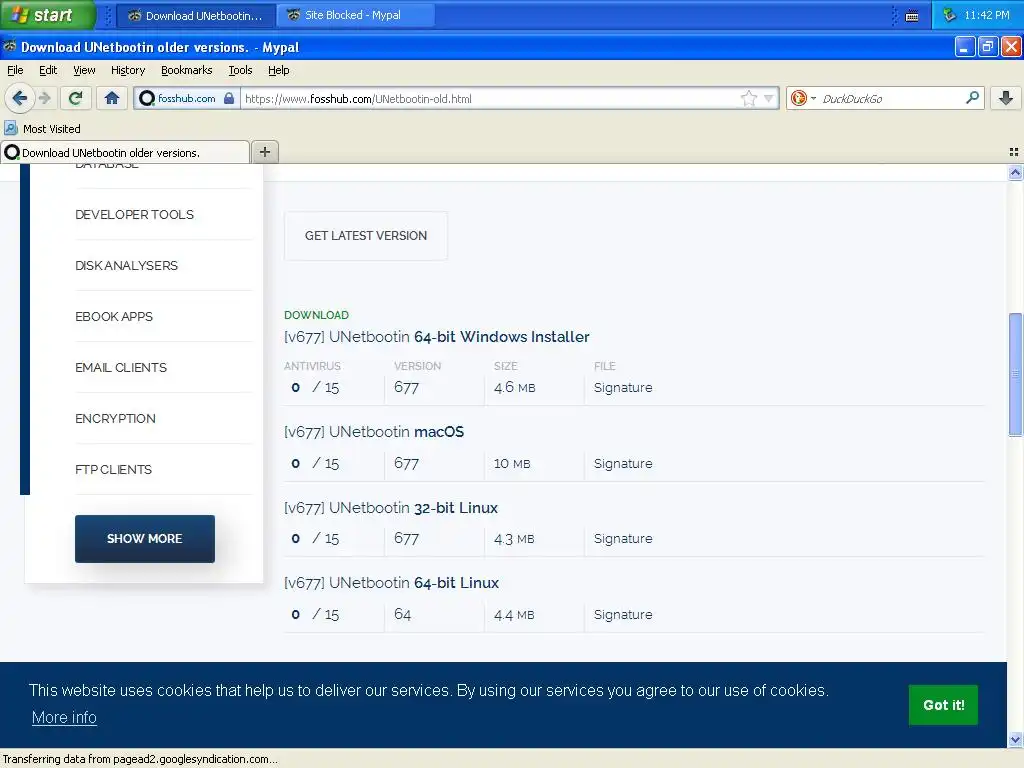Download UNetbootin 64-bit Windows Installer
1024x768 pixels.
(436, 337)
